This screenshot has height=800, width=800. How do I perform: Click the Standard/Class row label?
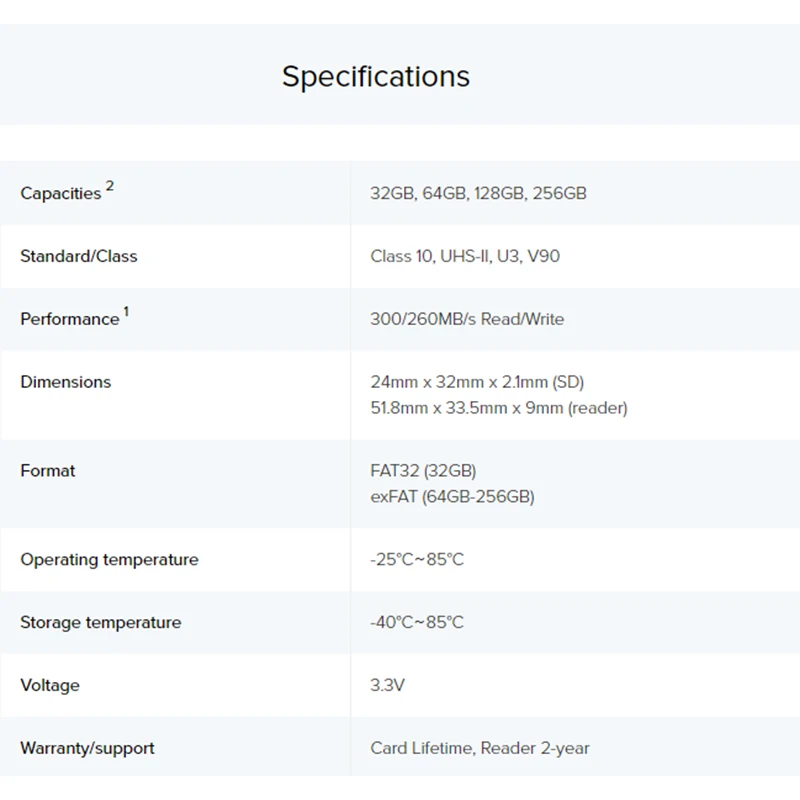coord(79,256)
